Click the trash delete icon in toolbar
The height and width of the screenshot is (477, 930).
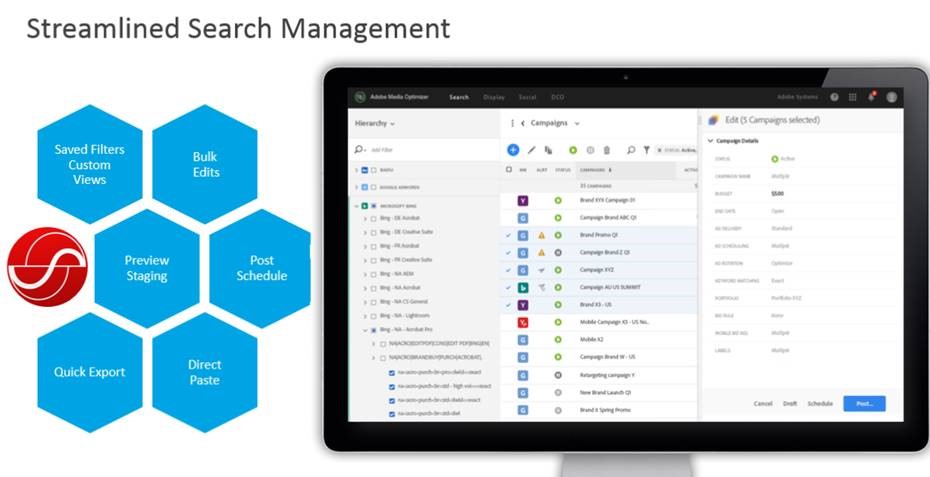607,150
